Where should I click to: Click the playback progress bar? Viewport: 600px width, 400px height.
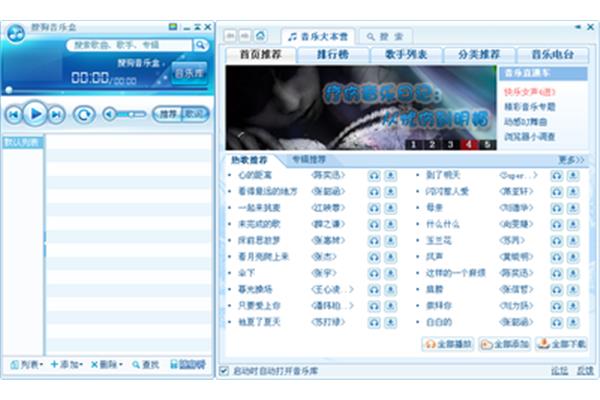[107, 90]
